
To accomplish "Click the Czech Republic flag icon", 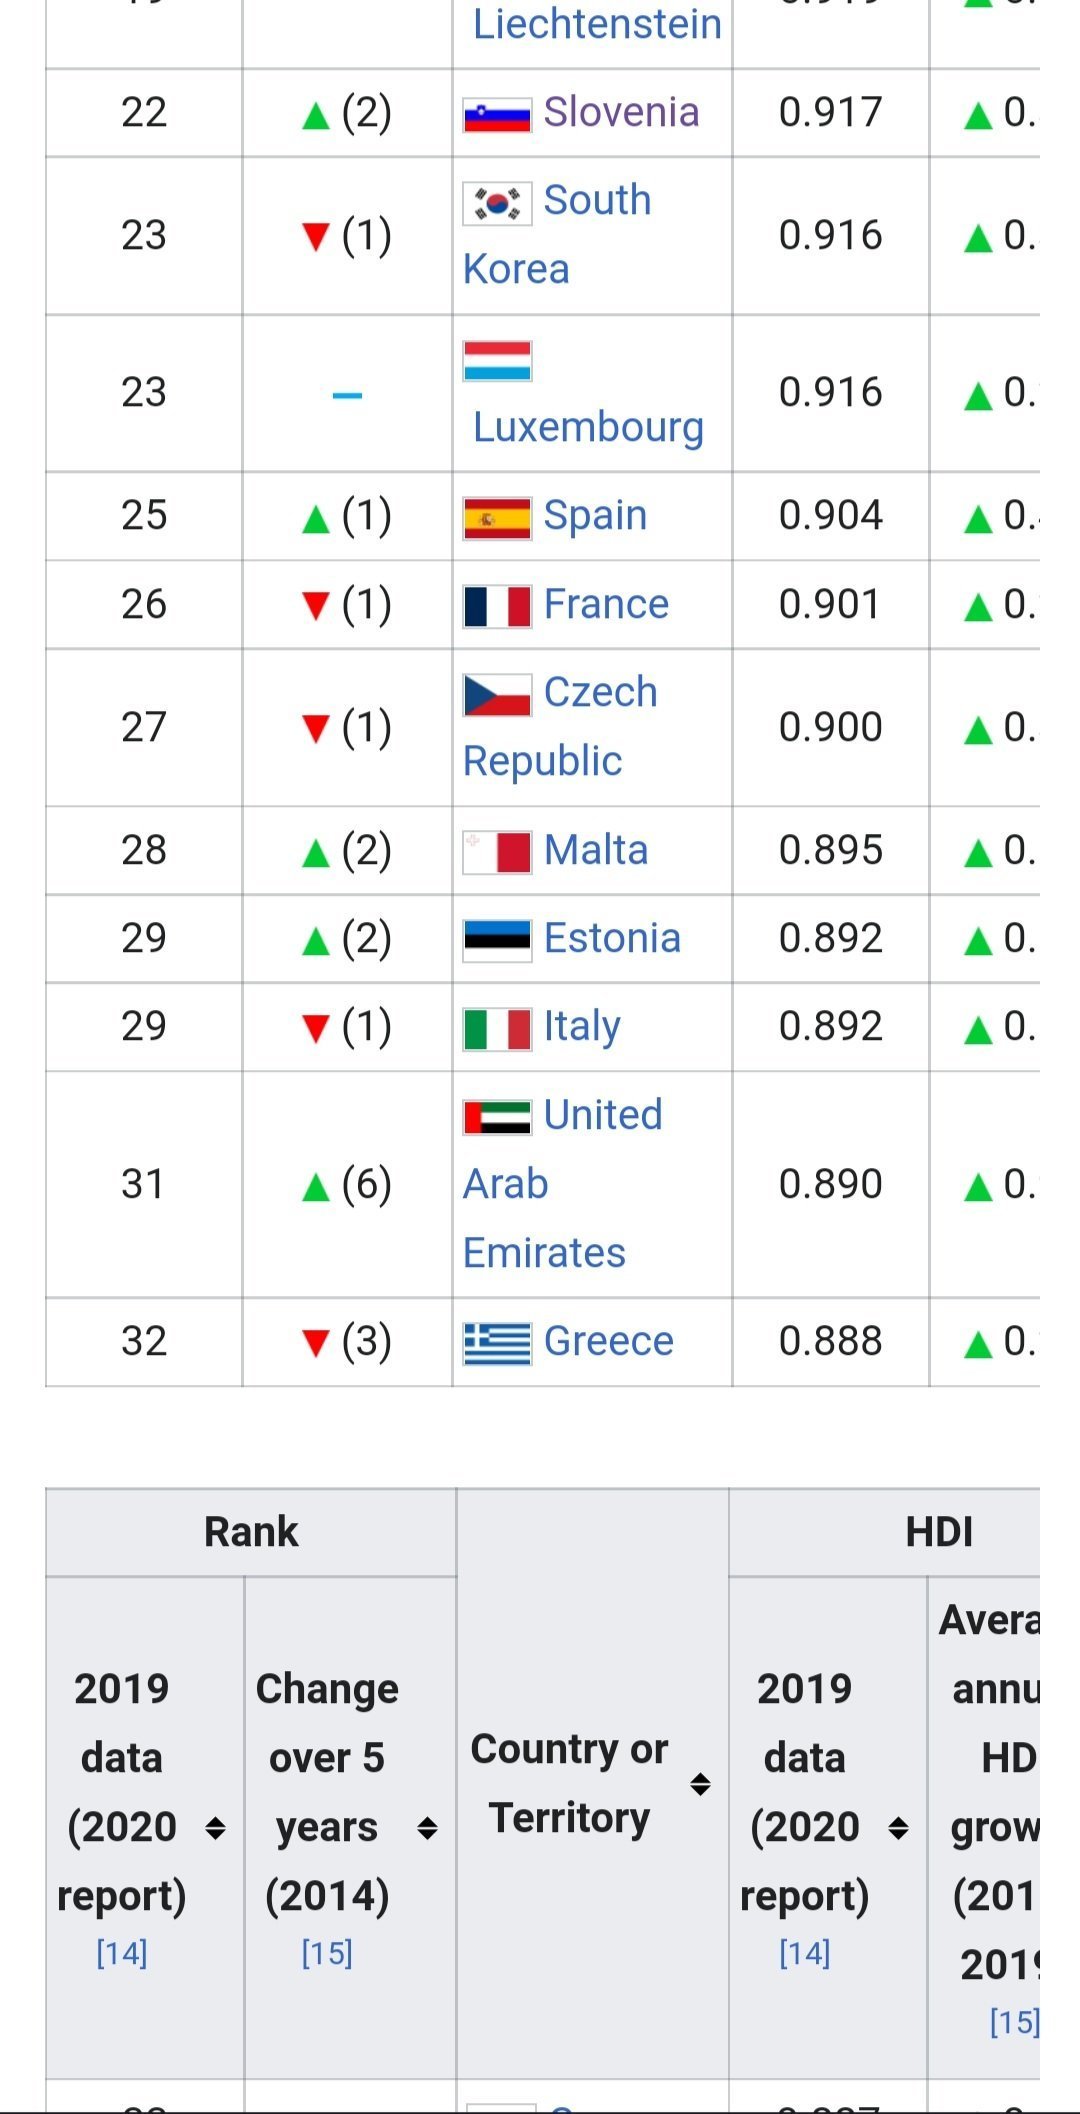I will tap(497, 695).
